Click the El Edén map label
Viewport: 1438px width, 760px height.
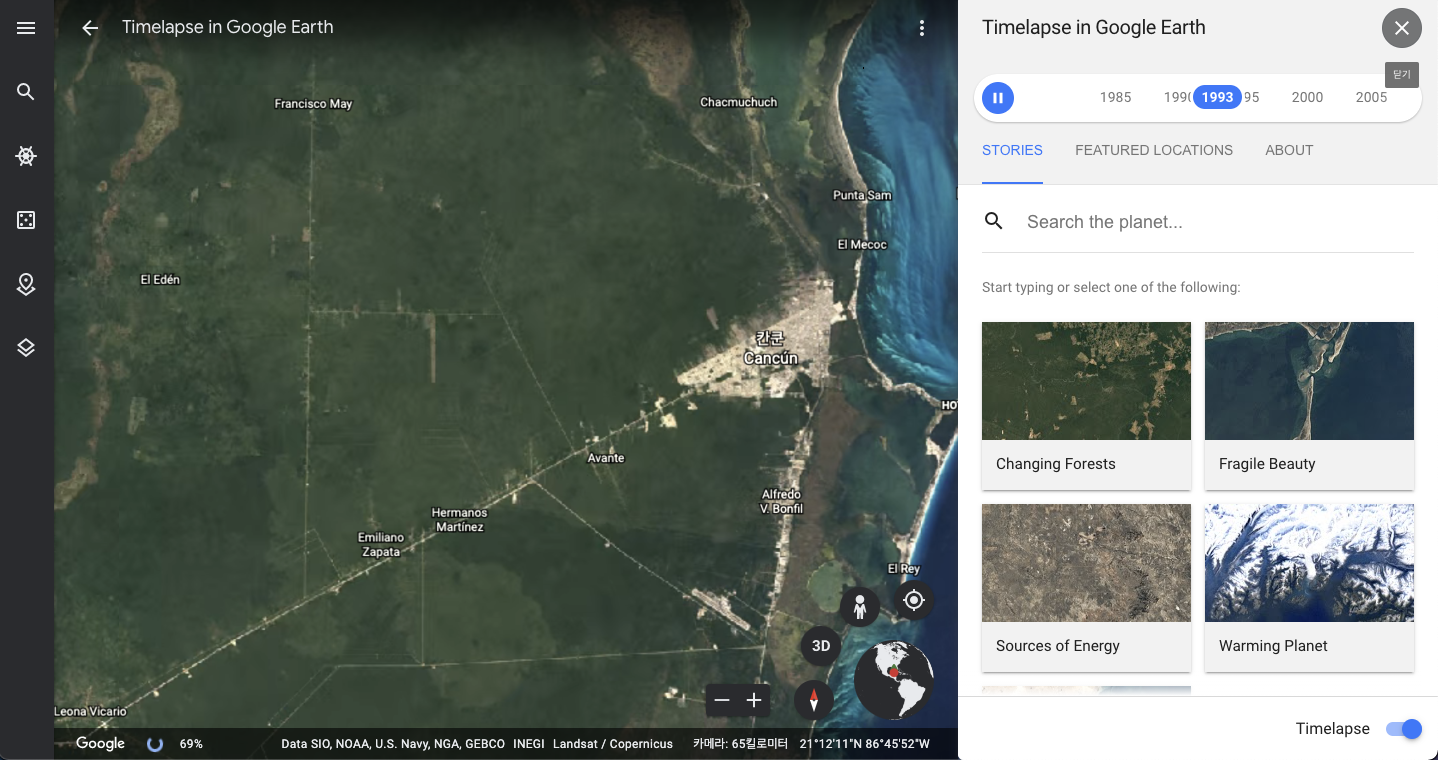click(160, 280)
